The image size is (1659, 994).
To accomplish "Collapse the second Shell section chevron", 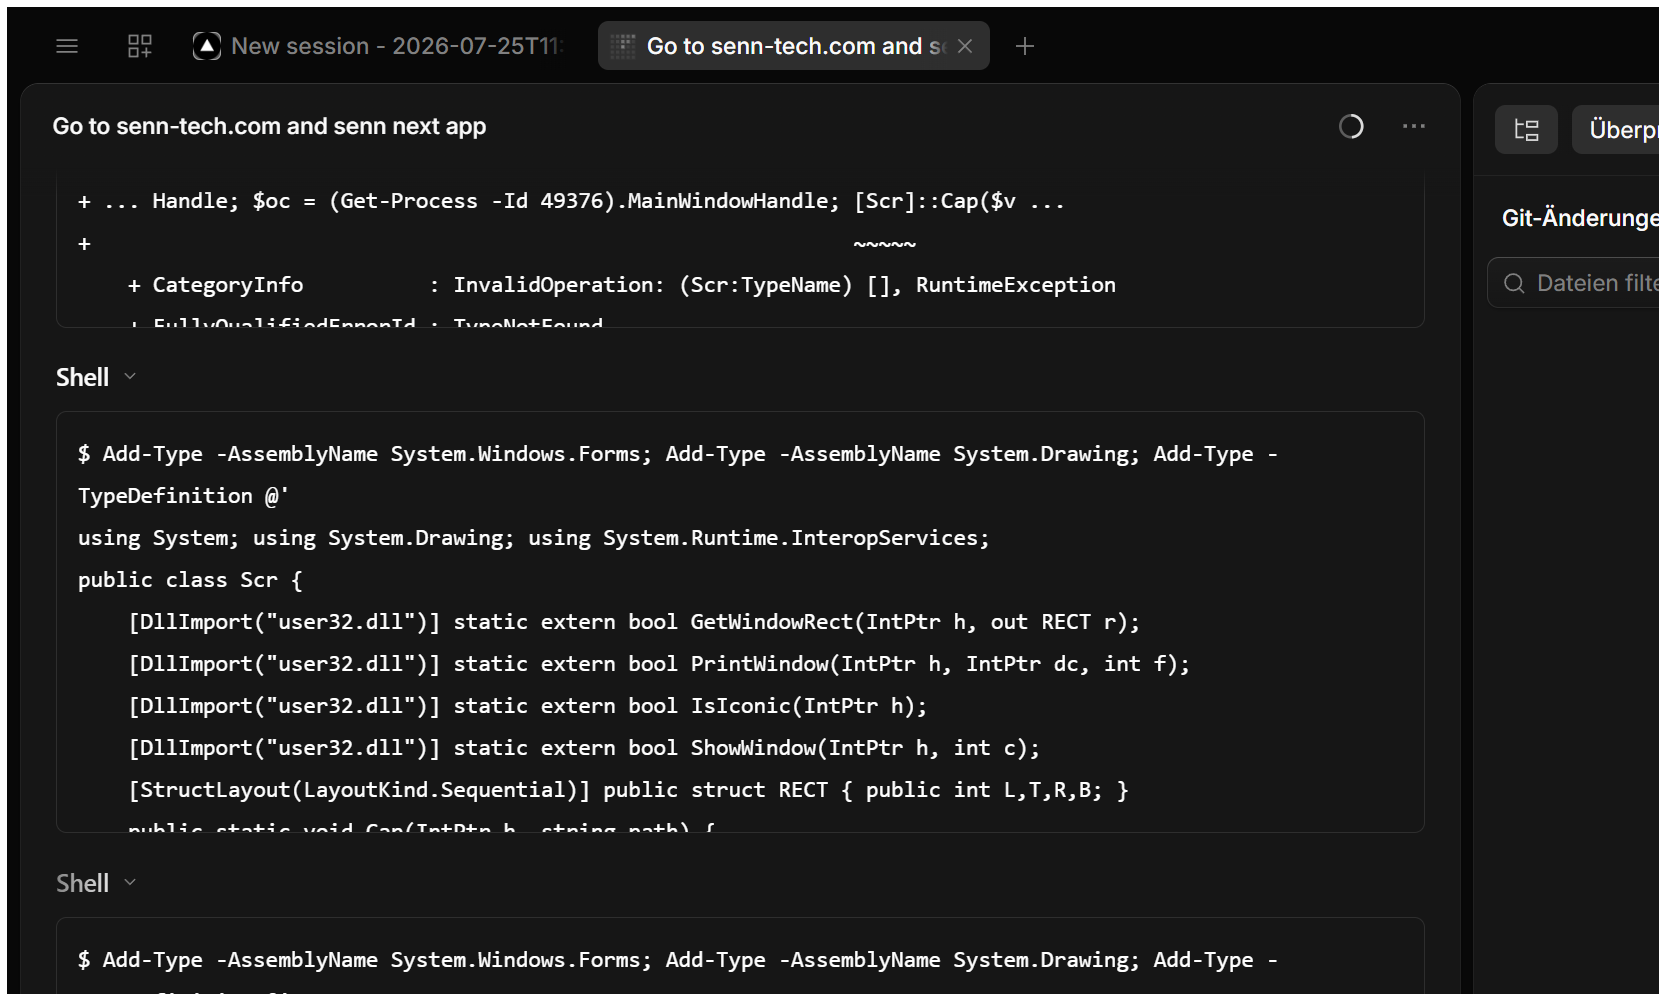I will pos(130,883).
